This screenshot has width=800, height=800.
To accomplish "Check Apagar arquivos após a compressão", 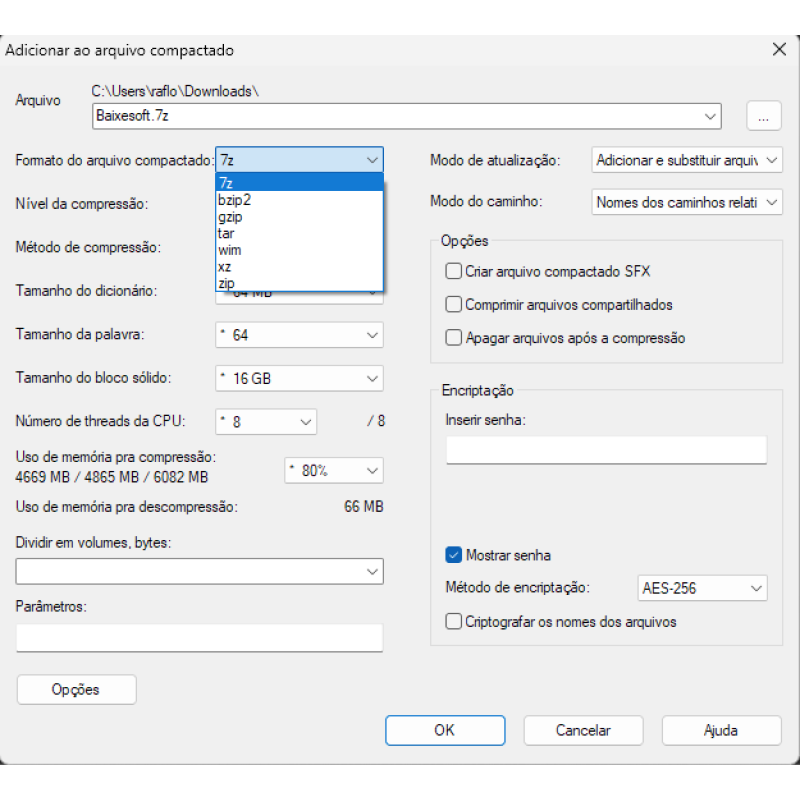I will point(453,338).
